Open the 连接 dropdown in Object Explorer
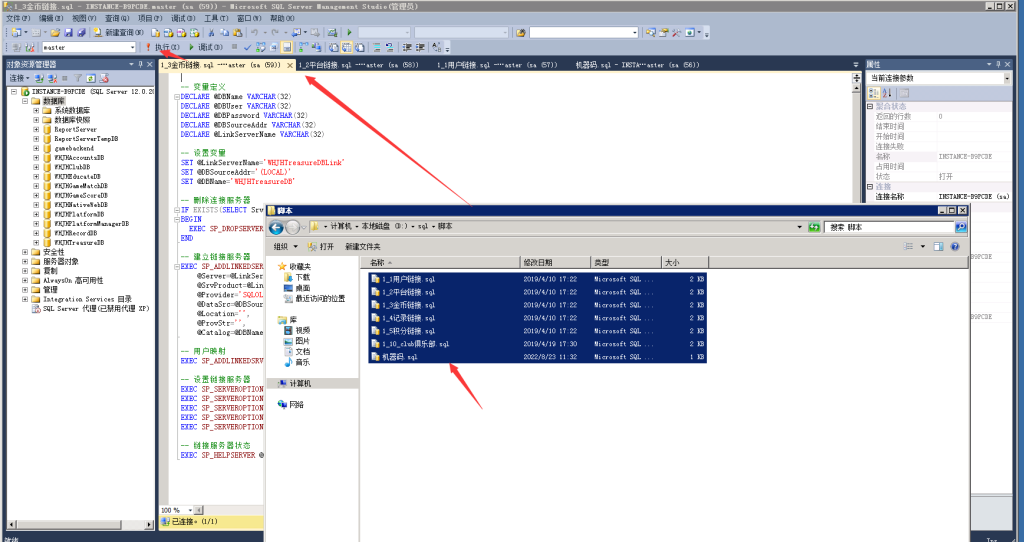The image size is (1024, 542). click(x=19, y=78)
